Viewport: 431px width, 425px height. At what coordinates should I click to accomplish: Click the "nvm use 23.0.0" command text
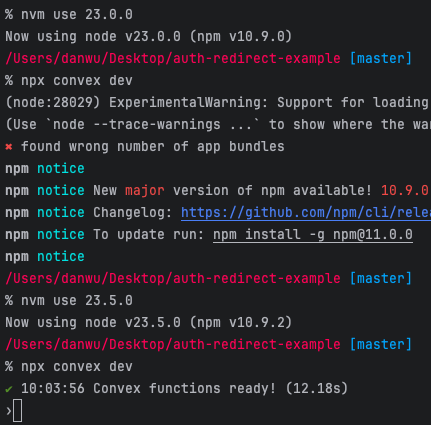(77, 15)
